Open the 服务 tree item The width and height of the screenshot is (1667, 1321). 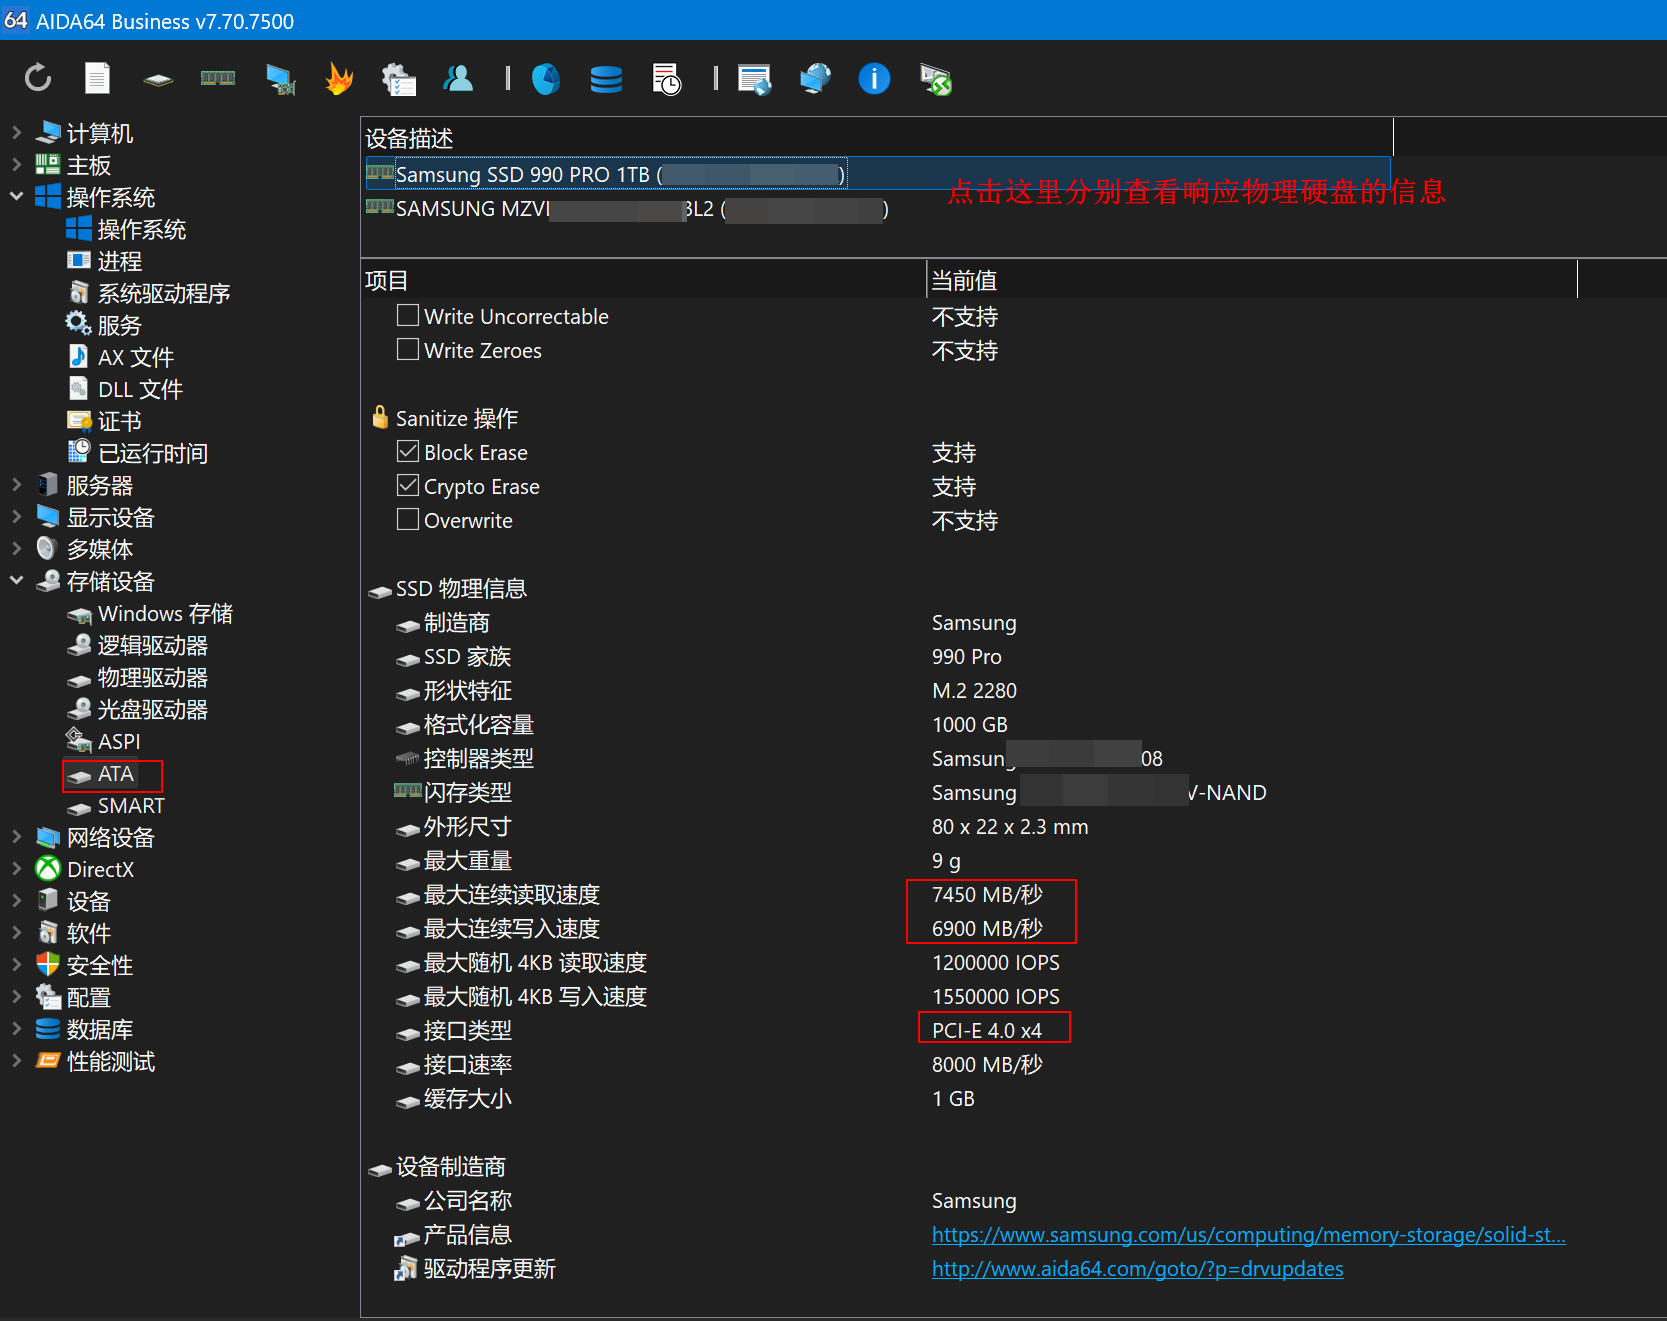click(119, 325)
